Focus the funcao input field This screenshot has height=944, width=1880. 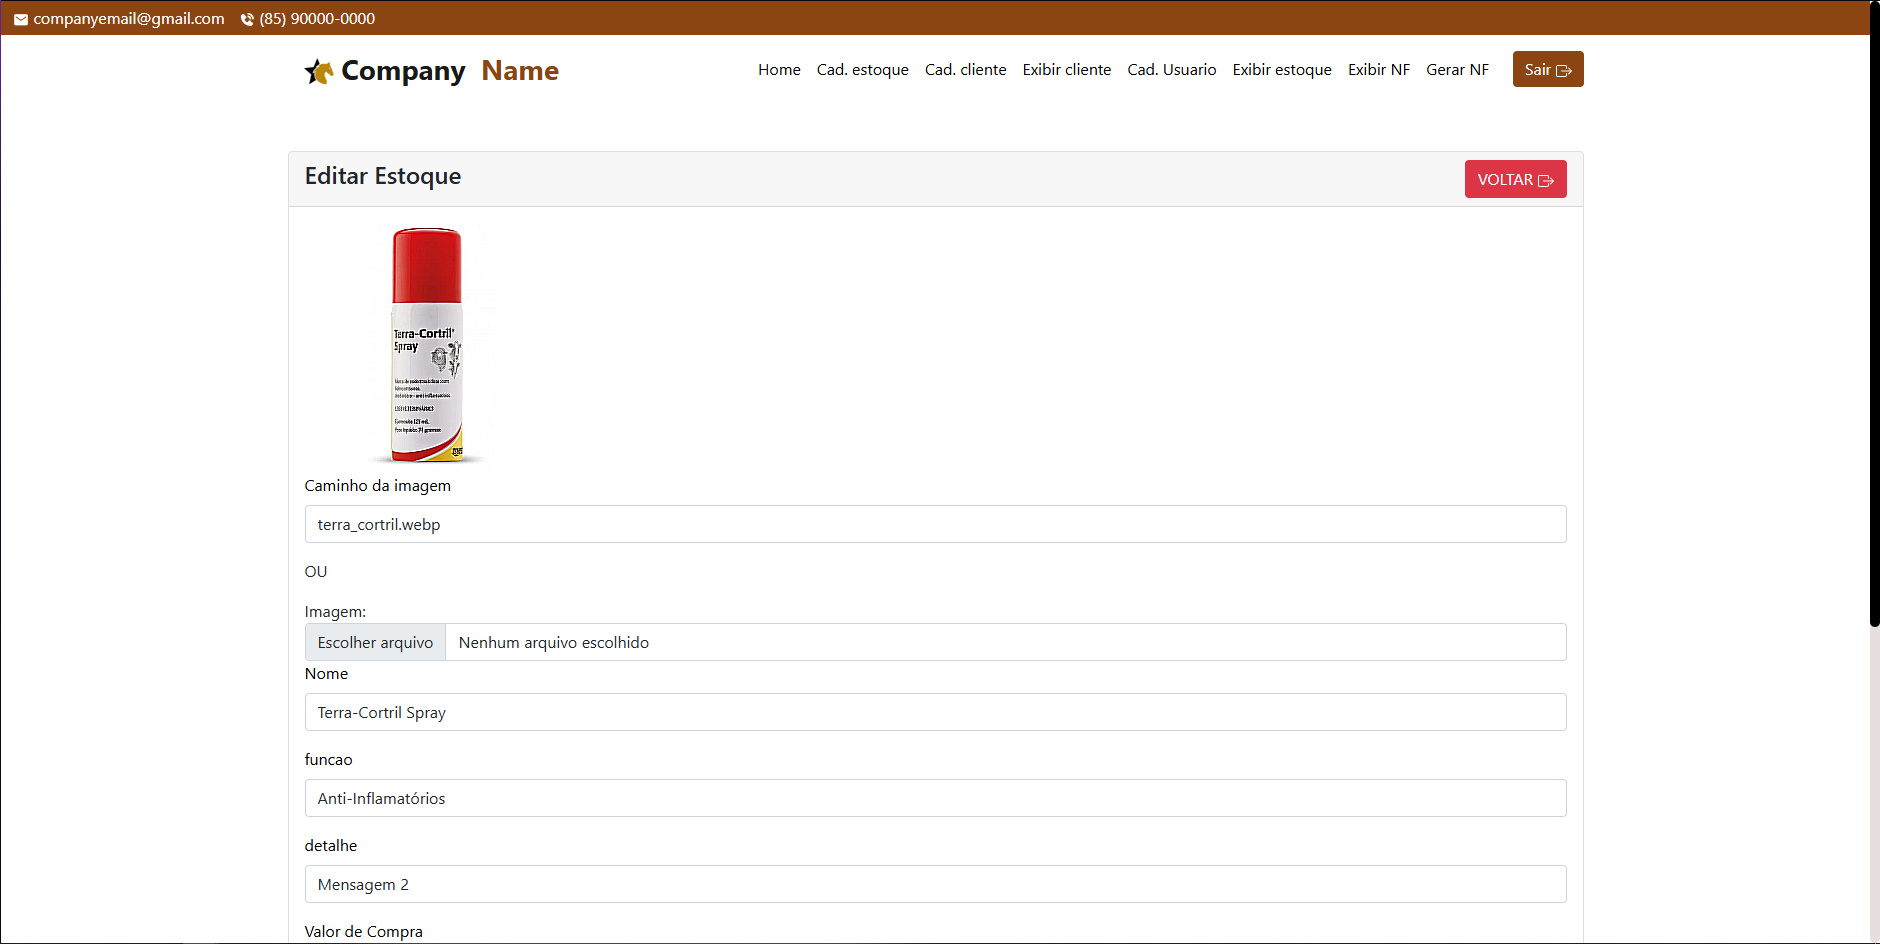tap(935, 798)
